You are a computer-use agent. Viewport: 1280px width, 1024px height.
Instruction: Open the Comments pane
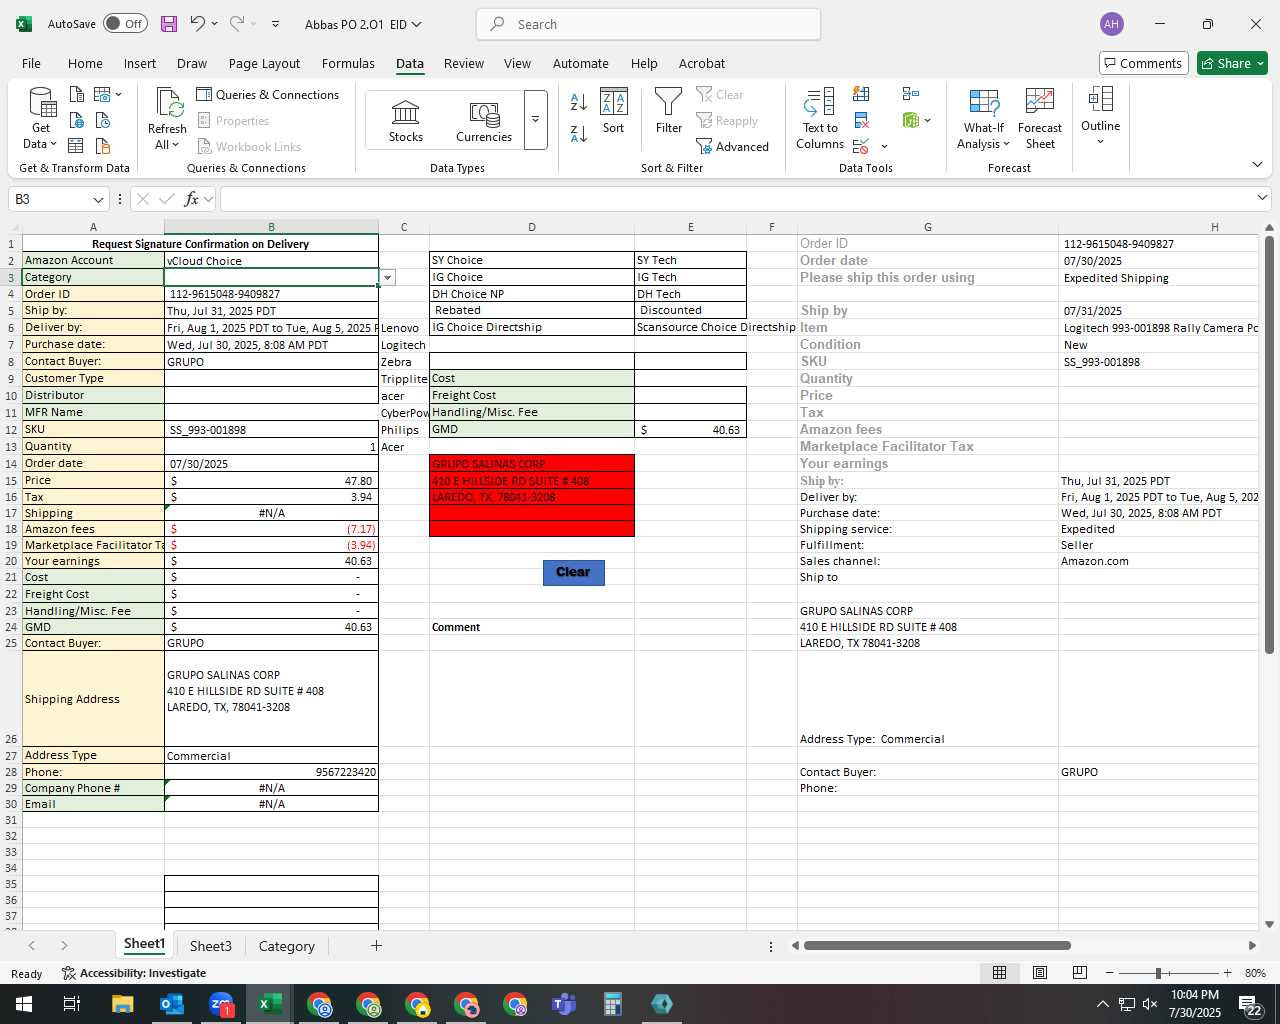(x=1143, y=63)
